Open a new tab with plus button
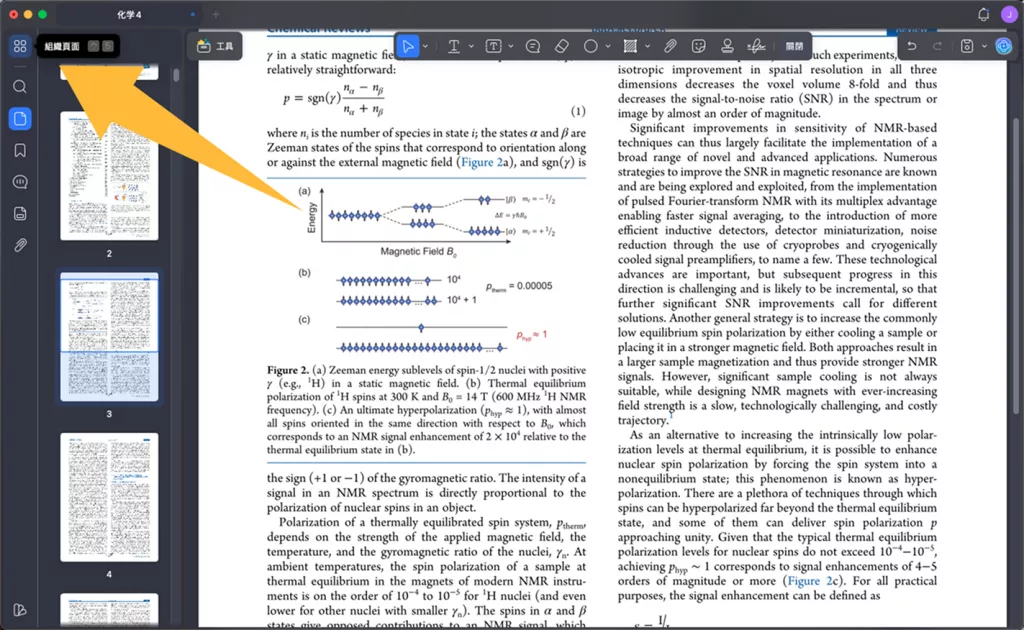Image resolution: width=1024 pixels, height=630 pixels. pyautogui.click(x=216, y=14)
